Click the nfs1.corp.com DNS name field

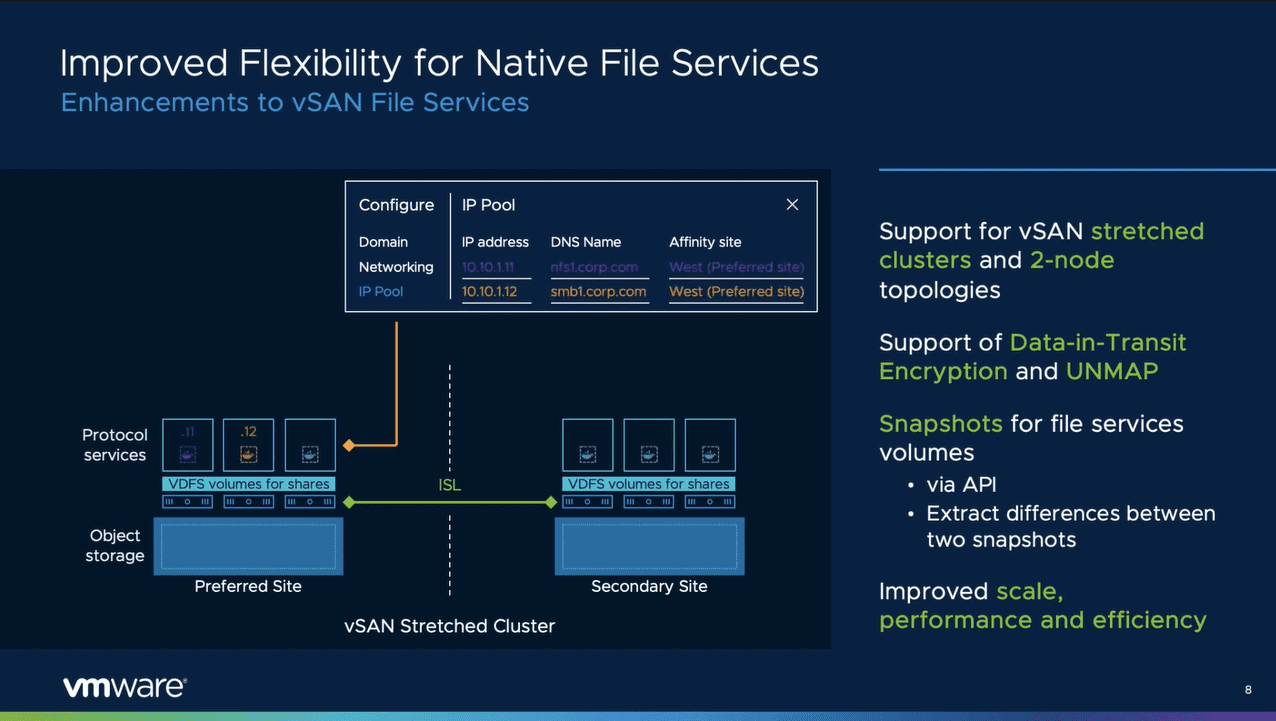[599, 268]
